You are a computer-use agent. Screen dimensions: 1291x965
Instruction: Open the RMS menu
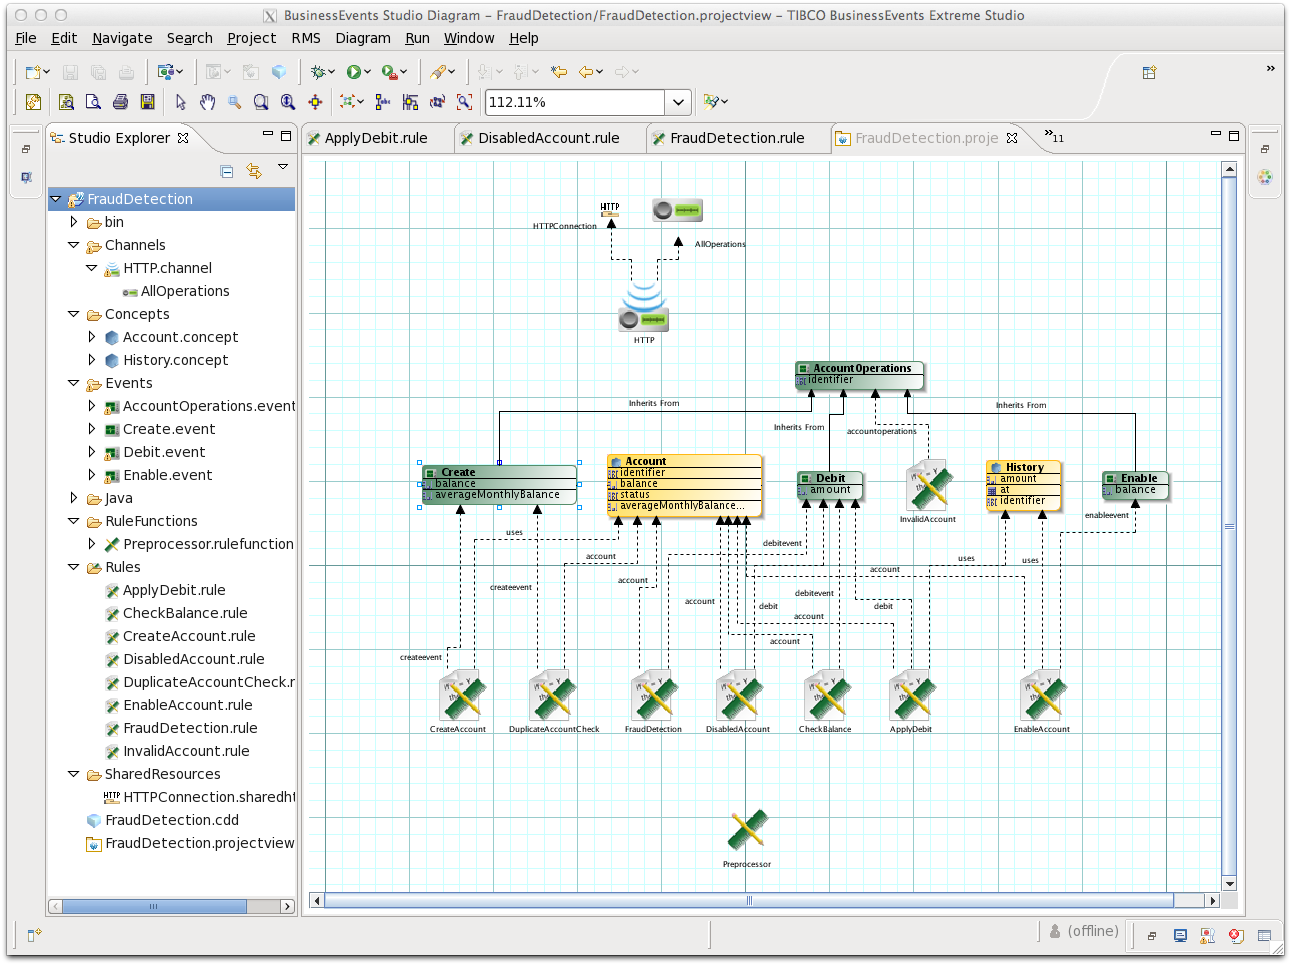tap(306, 38)
